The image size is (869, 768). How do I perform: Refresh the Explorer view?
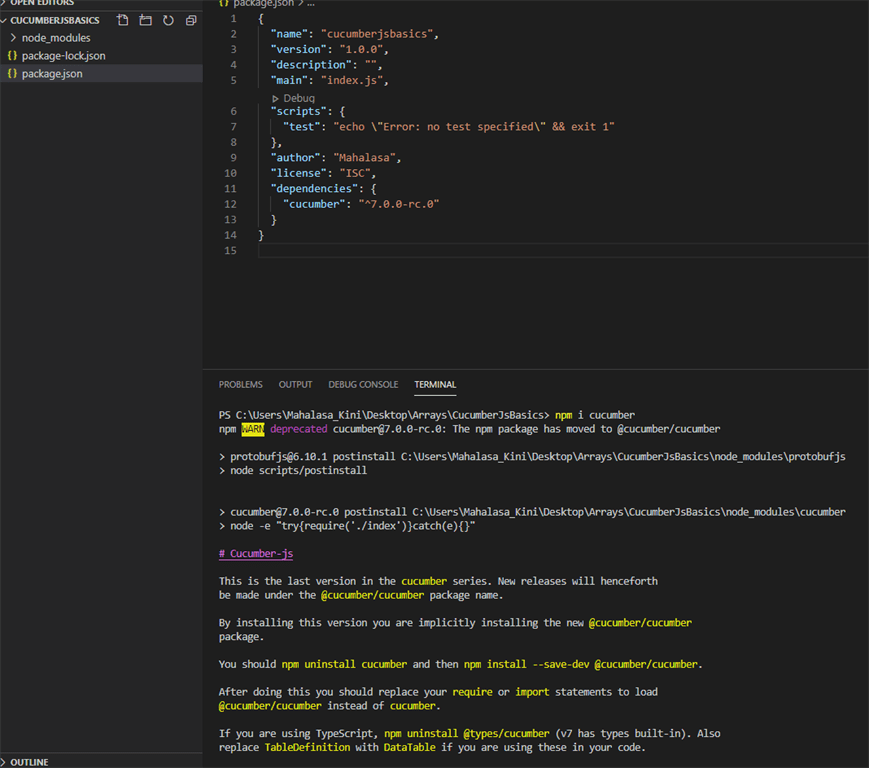pos(167,19)
